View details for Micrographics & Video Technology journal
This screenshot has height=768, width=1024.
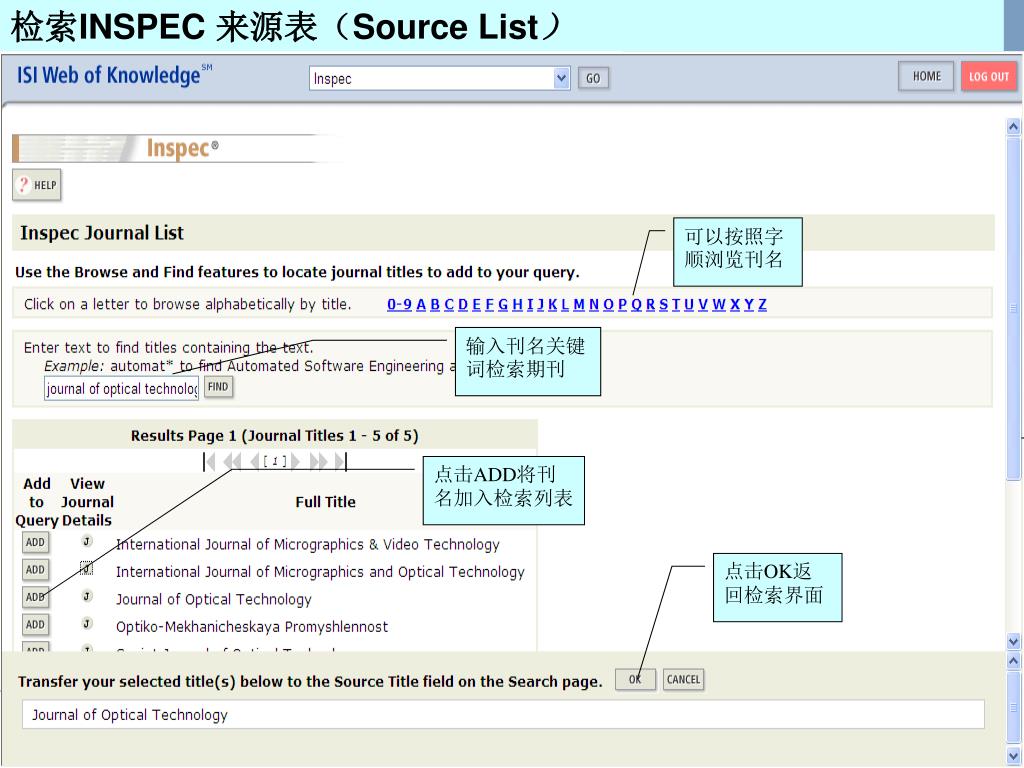pos(87,541)
